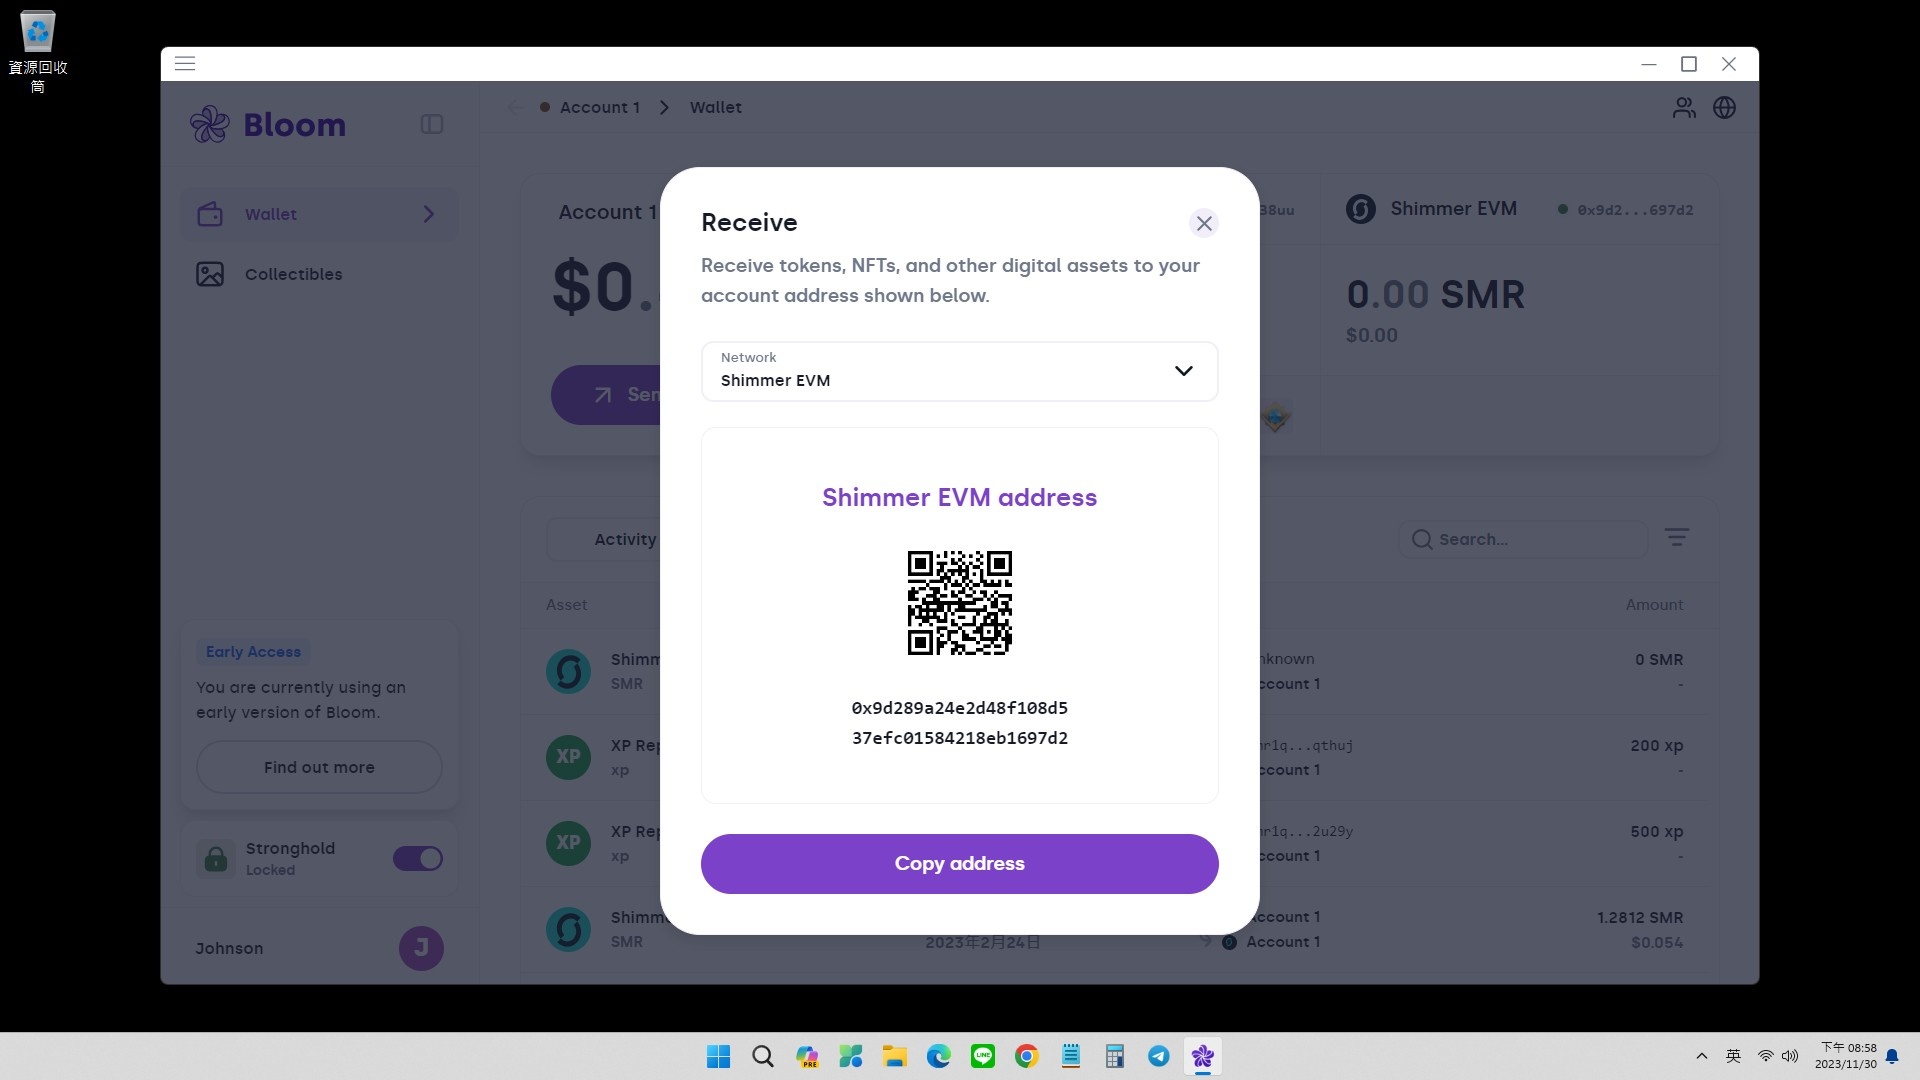Close the Receive dialog

[x=1204, y=223]
